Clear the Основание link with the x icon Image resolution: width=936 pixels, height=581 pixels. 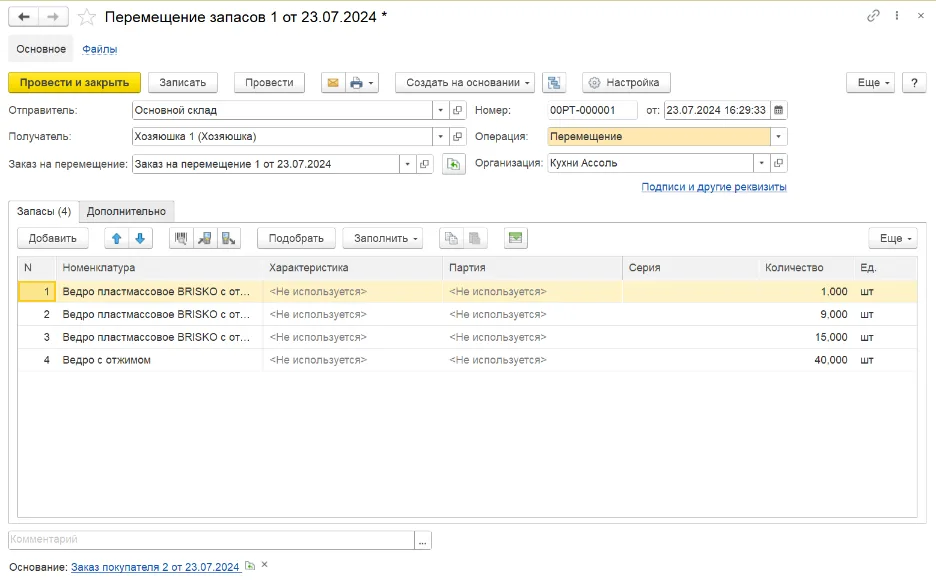[x=264, y=564]
